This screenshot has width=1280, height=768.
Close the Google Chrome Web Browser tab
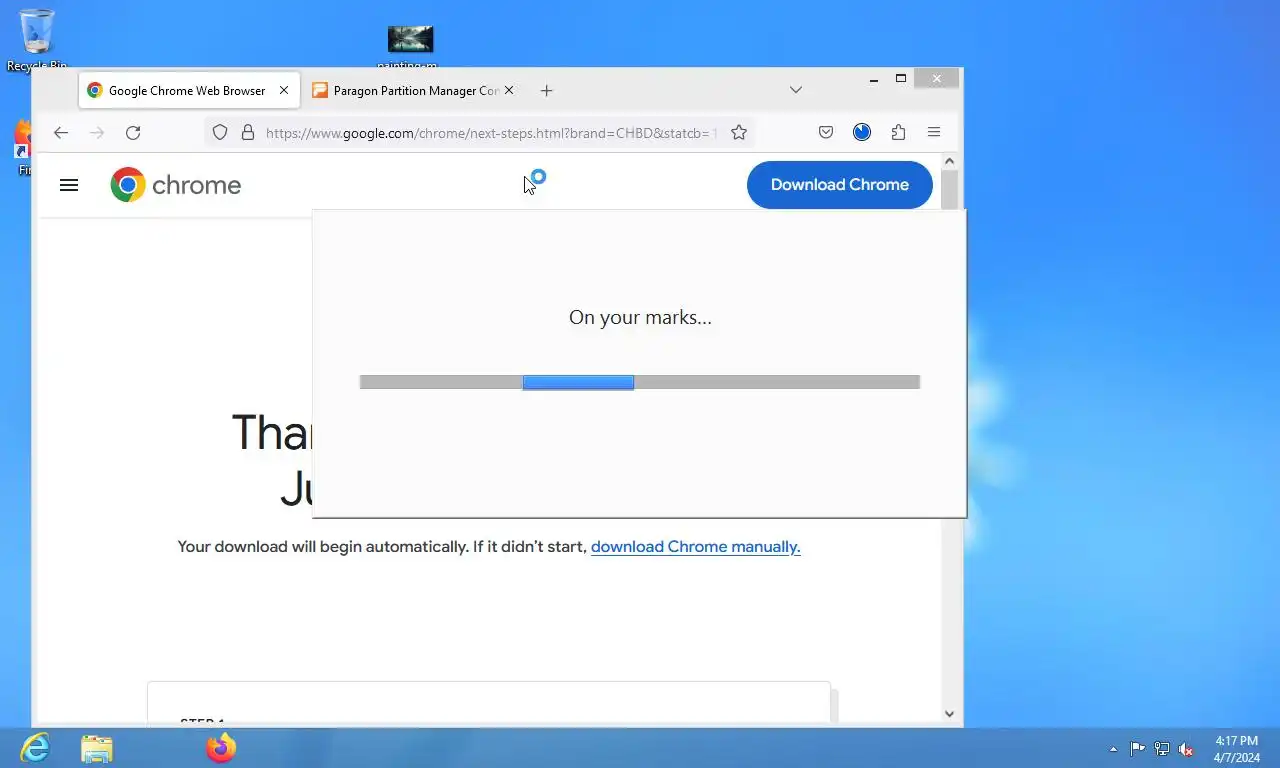click(284, 90)
